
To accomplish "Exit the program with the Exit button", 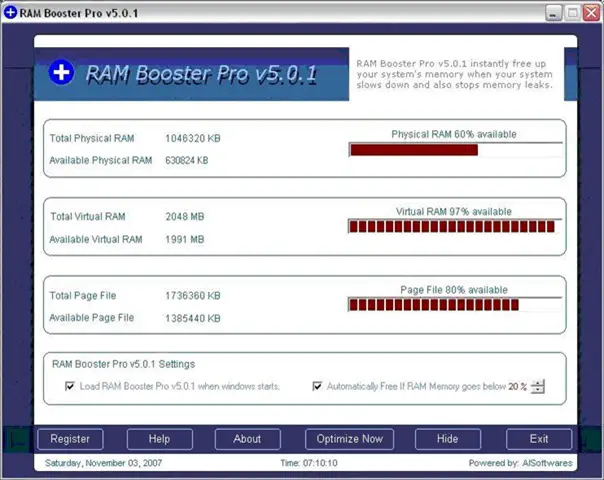I will click(x=539, y=439).
